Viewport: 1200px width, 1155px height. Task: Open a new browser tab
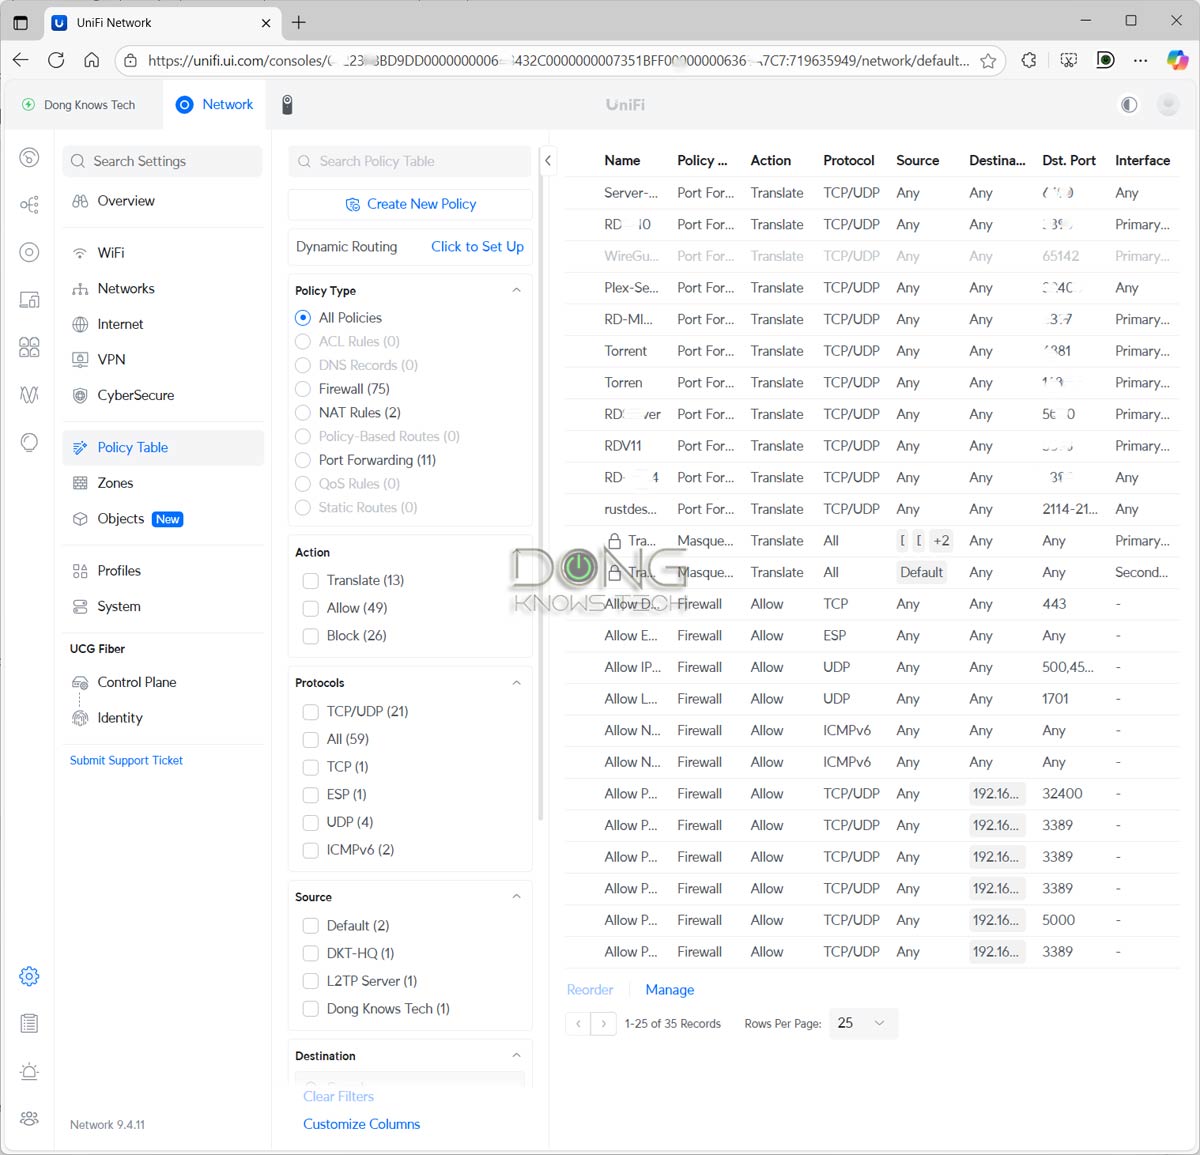(x=298, y=22)
